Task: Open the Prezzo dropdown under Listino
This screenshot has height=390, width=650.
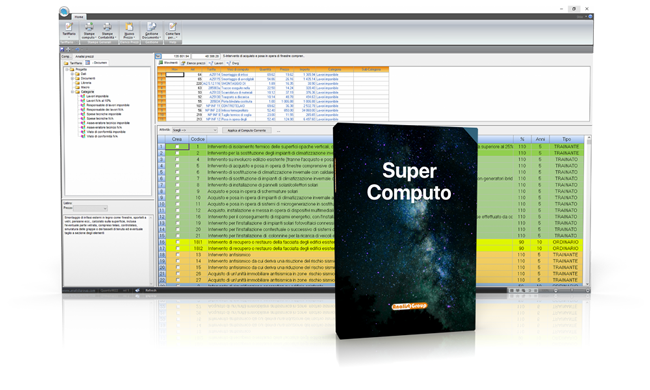Action: point(90,208)
